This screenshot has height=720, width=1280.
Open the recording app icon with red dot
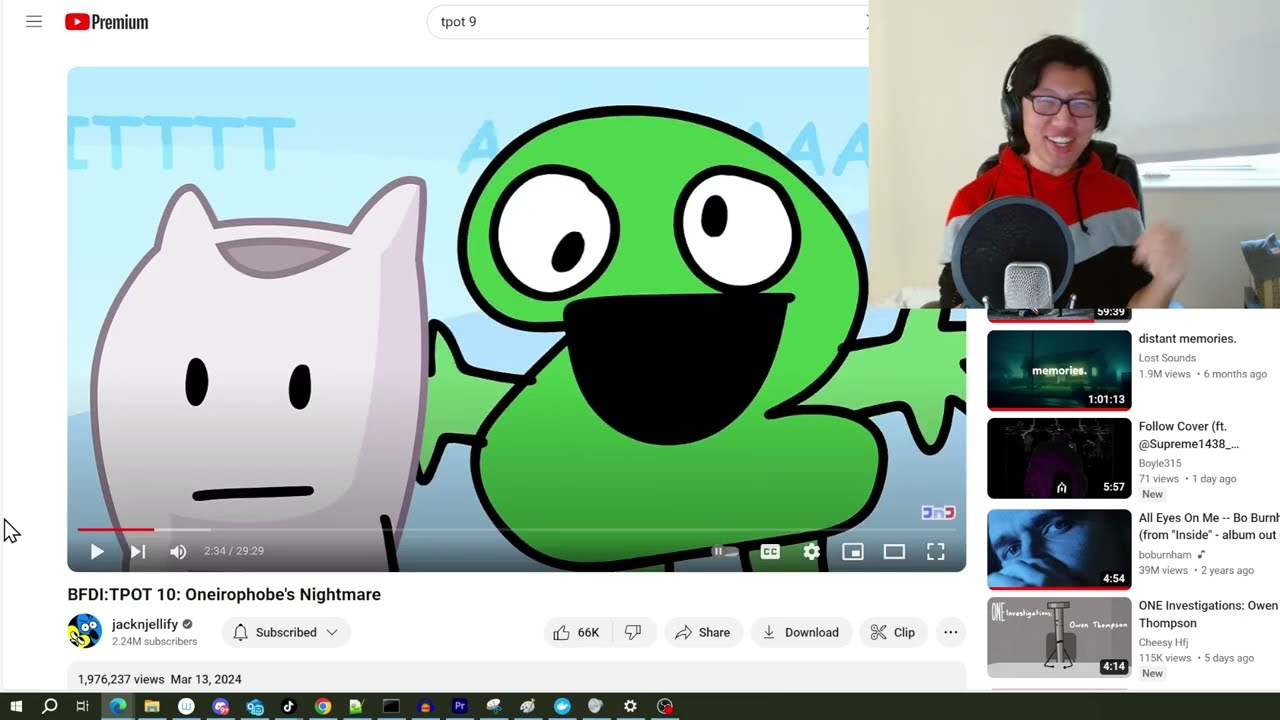[x=665, y=706]
